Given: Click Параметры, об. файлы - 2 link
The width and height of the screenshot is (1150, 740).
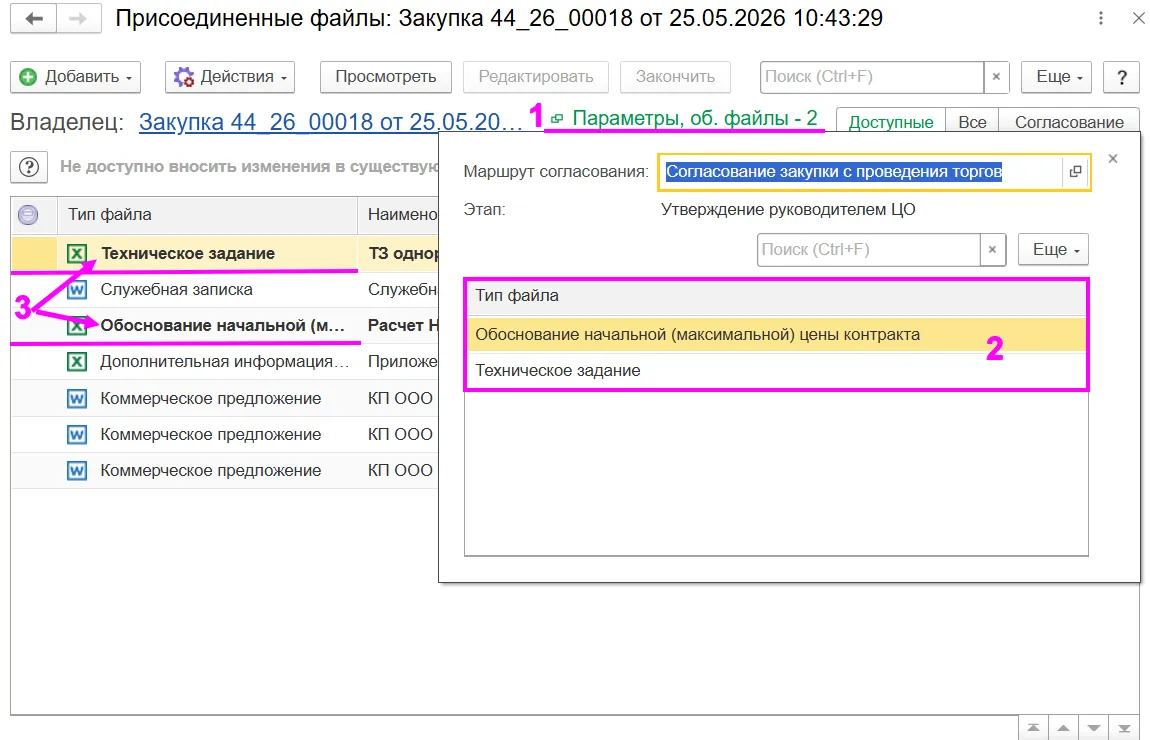Looking at the screenshot, I should coord(694,118).
